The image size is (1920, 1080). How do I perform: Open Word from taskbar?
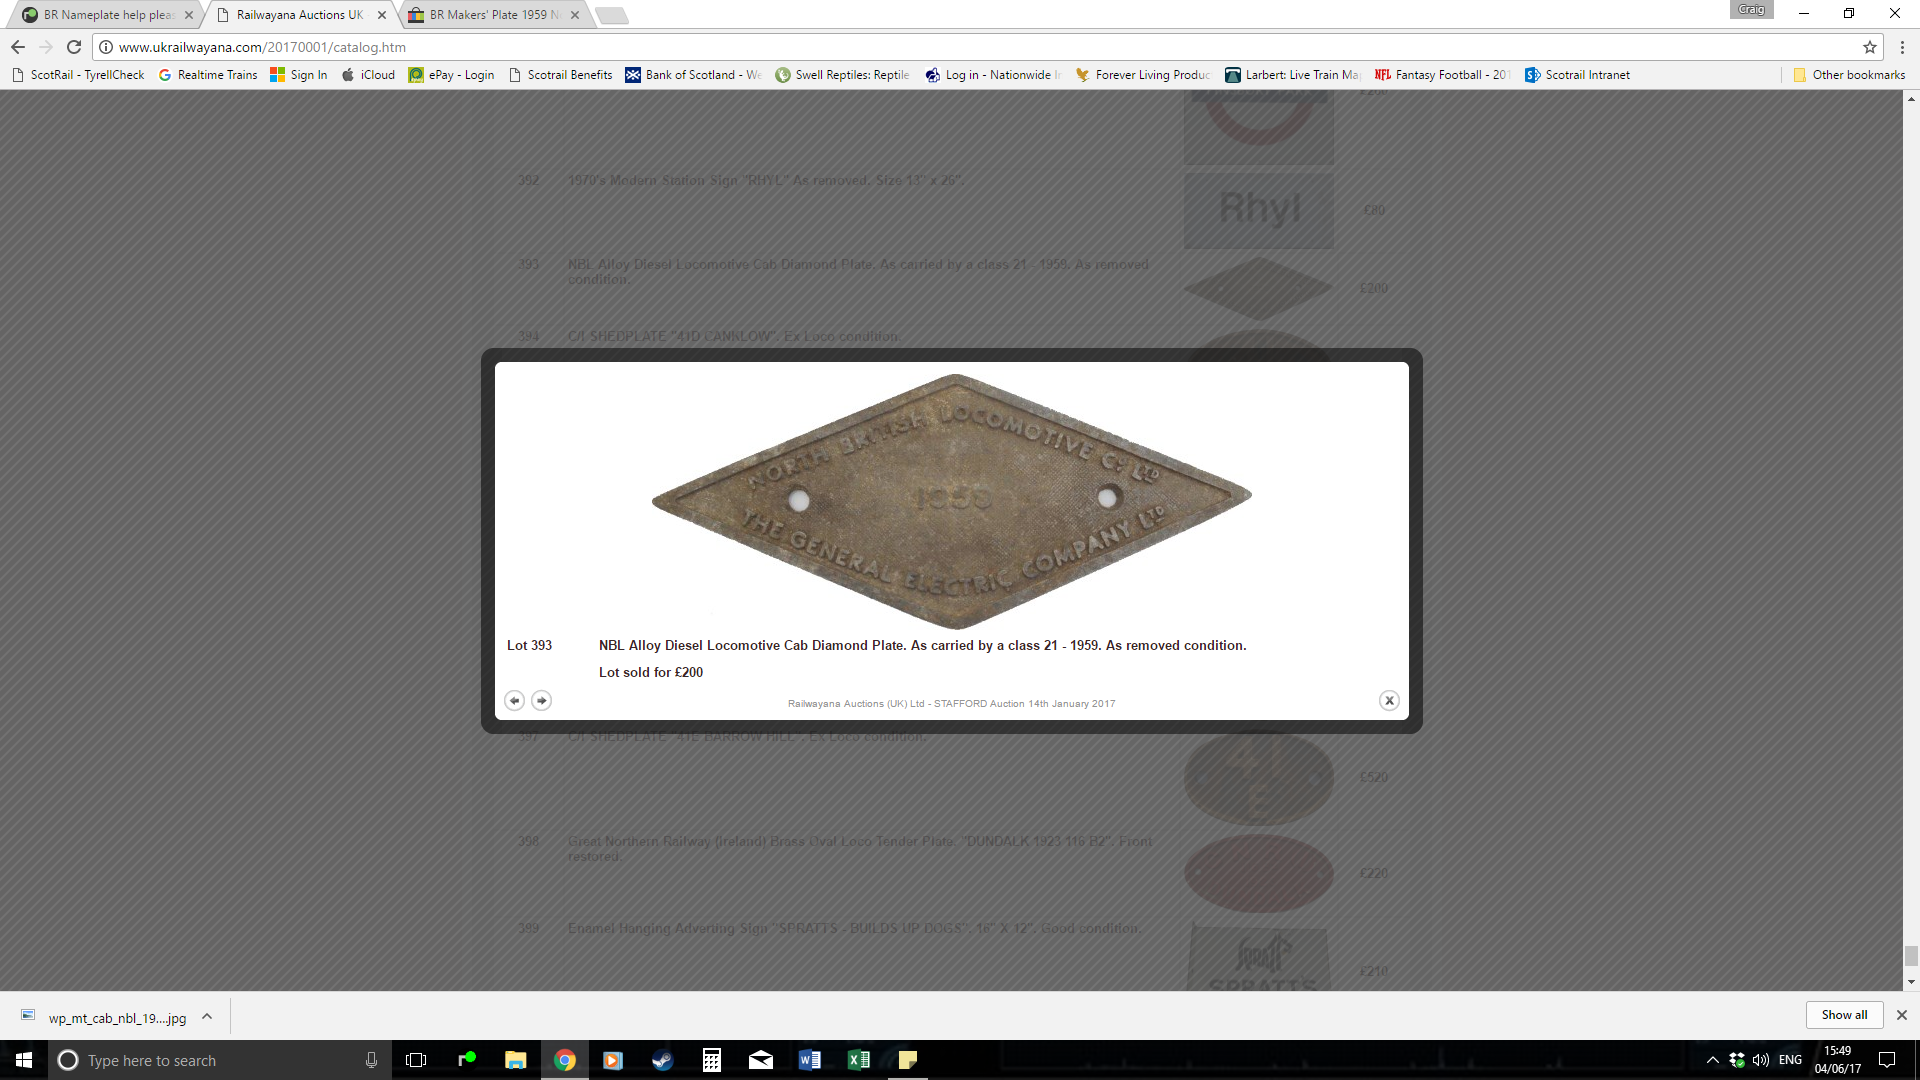point(810,1060)
